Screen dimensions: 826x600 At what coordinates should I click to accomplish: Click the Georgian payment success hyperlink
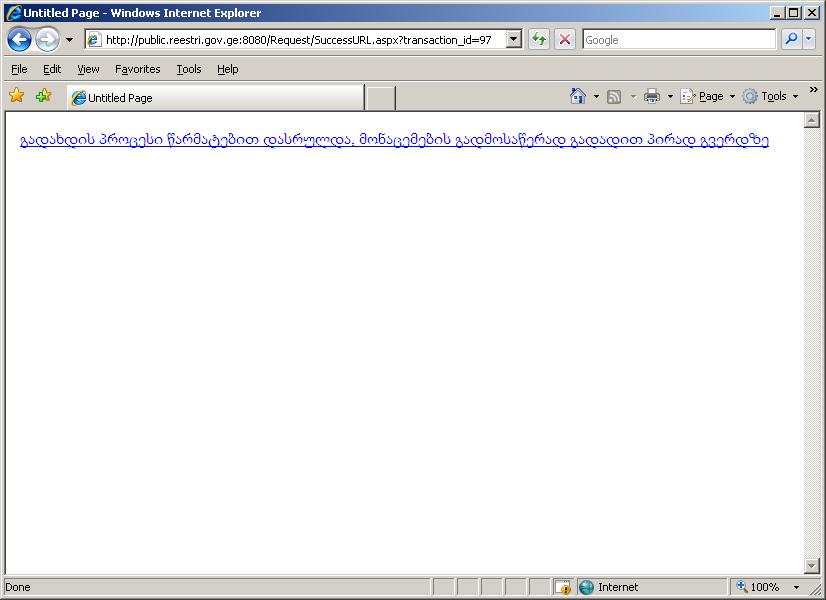tap(394, 140)
